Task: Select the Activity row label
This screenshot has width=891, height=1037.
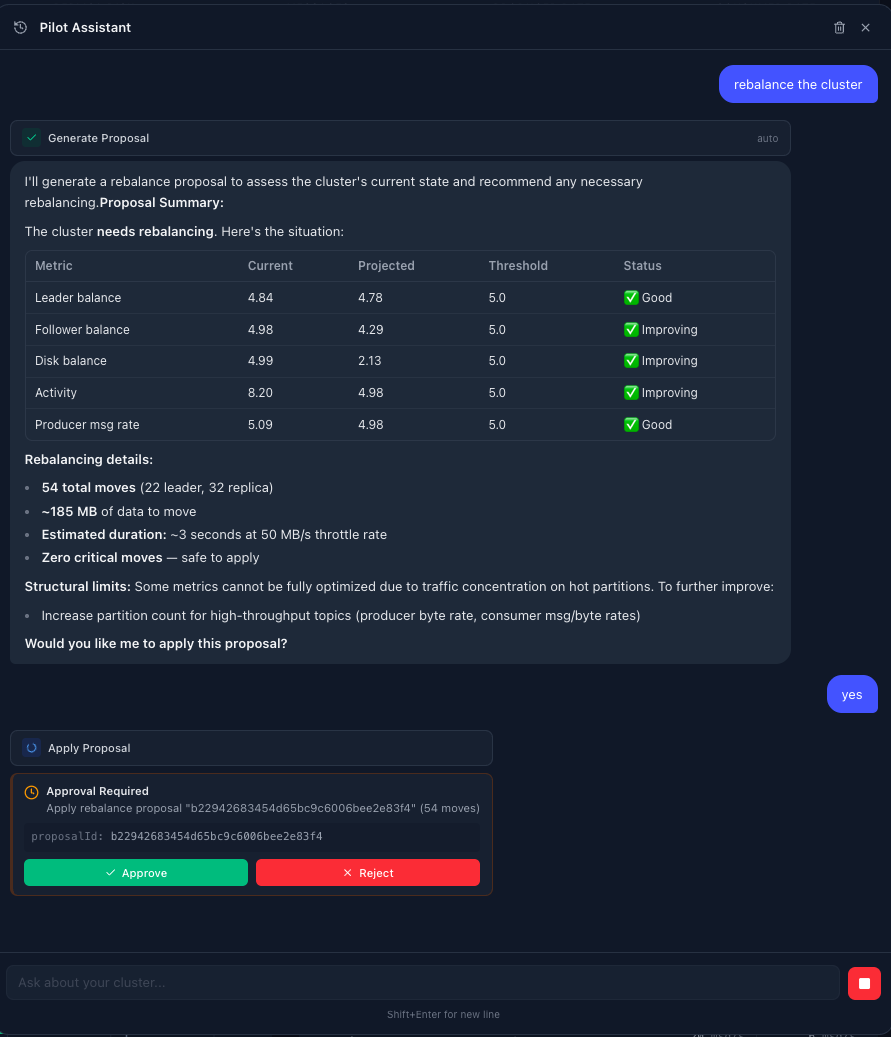Action: pyautogui.click(x=56, y=392)
